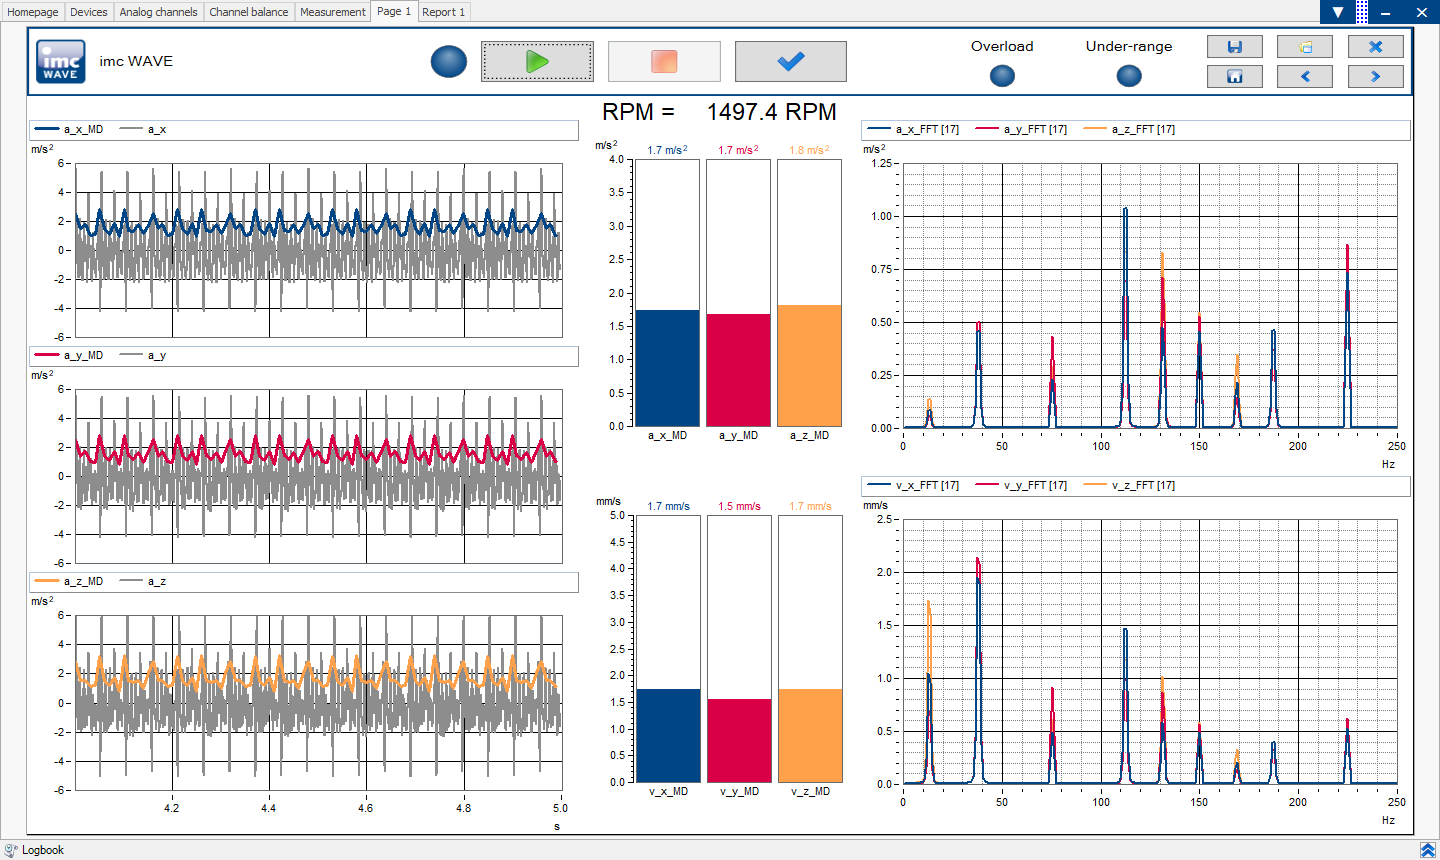This screenshot has height=860, width=1440.
Task: Start measurement with the green play button
Action: [537, 62]
